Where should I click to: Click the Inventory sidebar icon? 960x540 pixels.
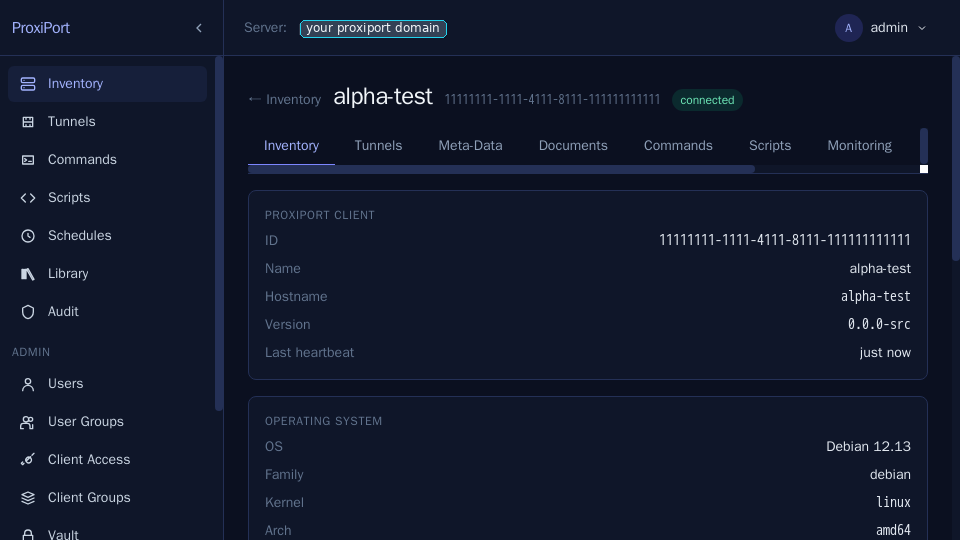point(28,84)
